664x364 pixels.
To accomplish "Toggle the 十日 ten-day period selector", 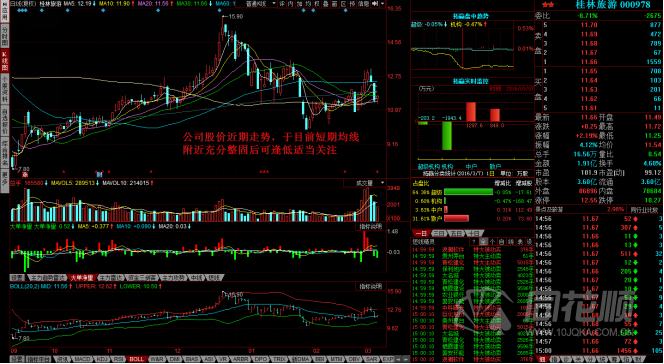I will [474, 234].
